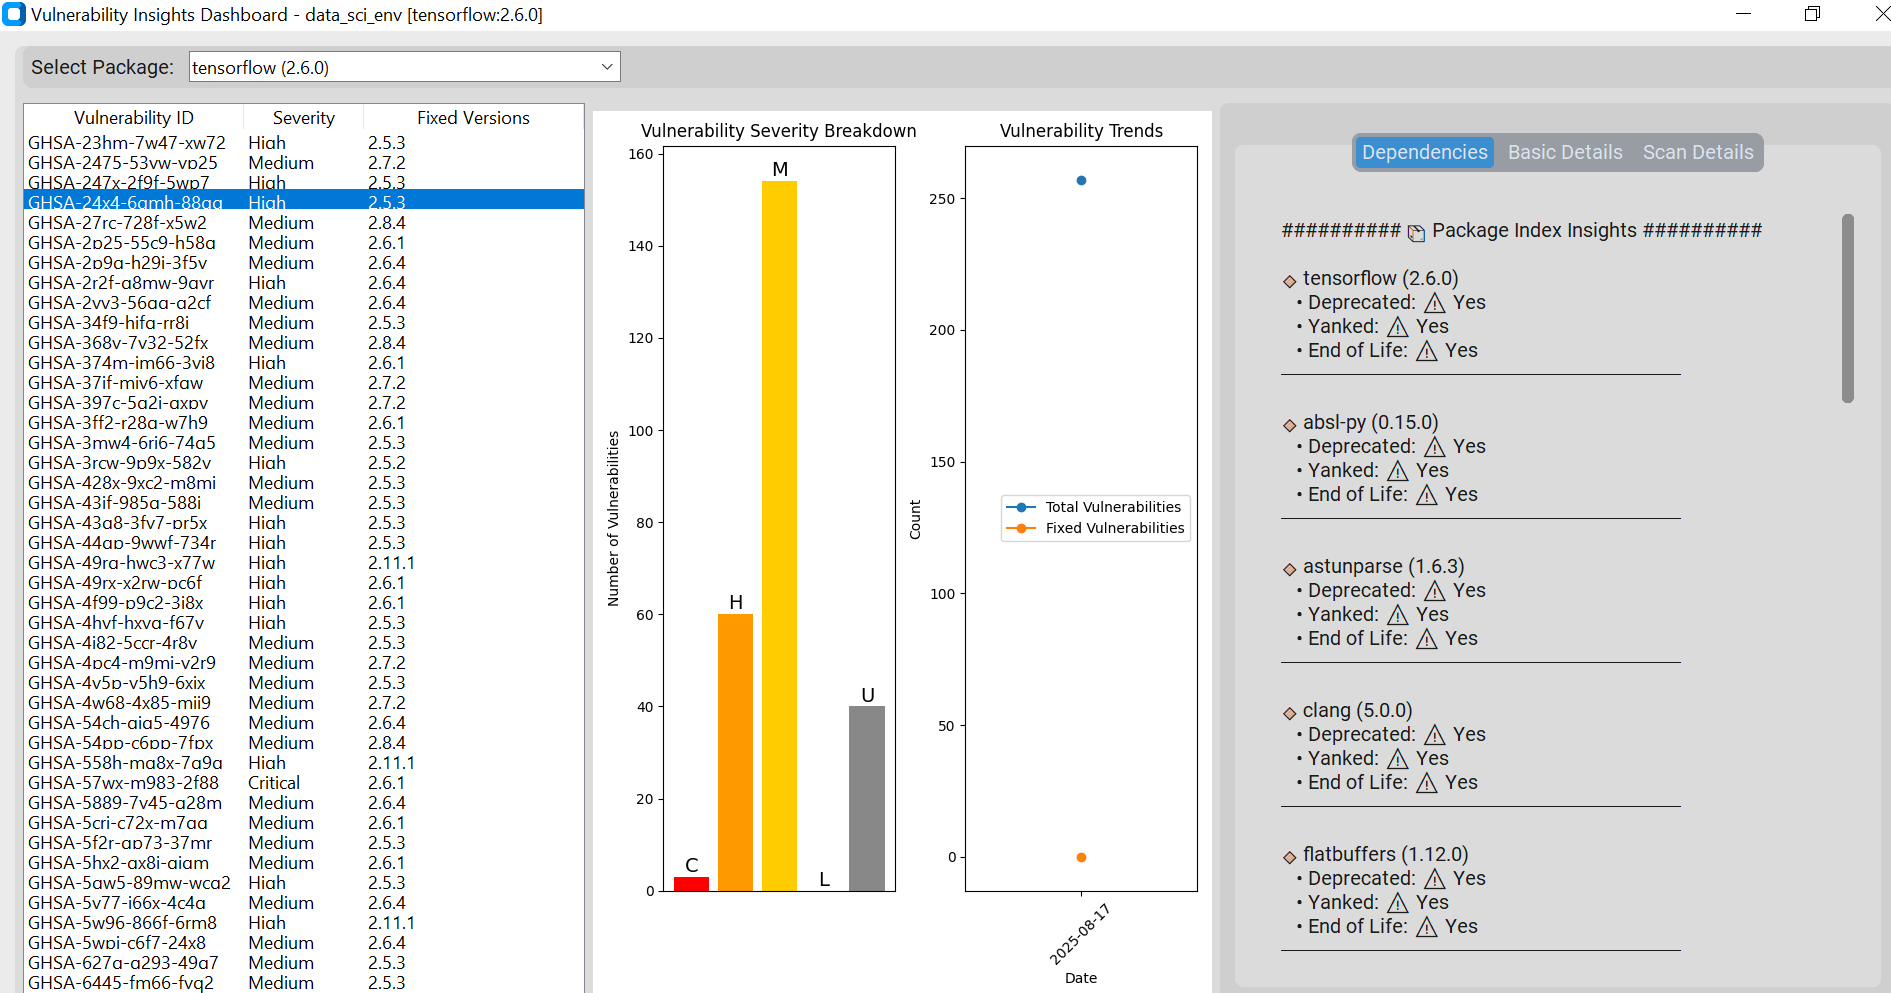Select row GHSA-368v-7v32-52fx
Image resolution: width=1891 pixels, height=993 pixels.
[304, 343]
